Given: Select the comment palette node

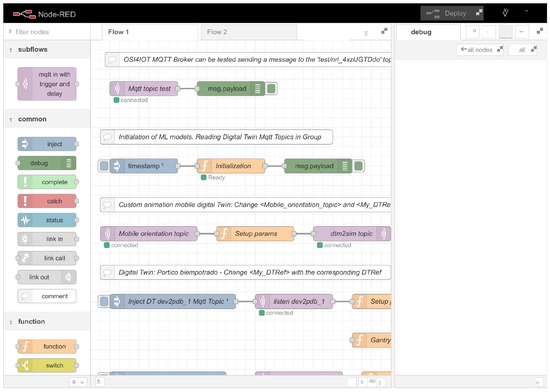Looking at the screenshot, I should coord(47,296).
